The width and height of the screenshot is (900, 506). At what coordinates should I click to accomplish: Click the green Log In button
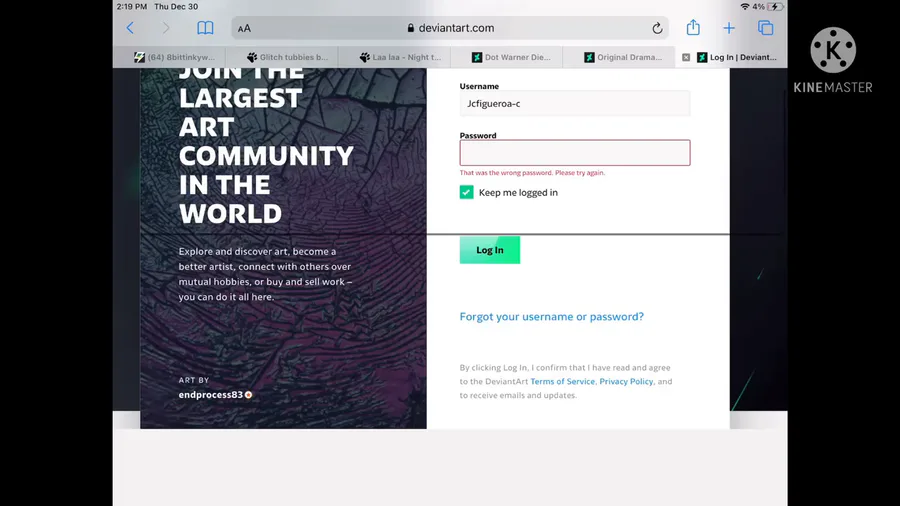490,250
